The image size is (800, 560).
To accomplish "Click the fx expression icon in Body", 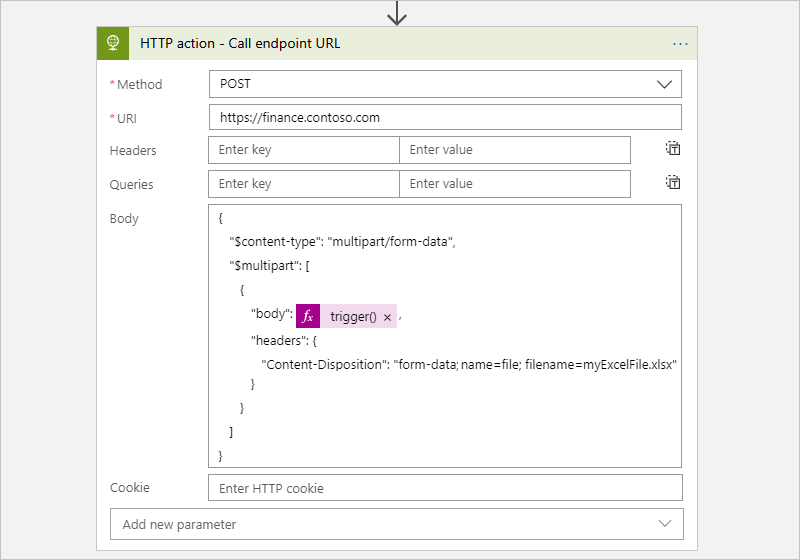I will (308, 316).
